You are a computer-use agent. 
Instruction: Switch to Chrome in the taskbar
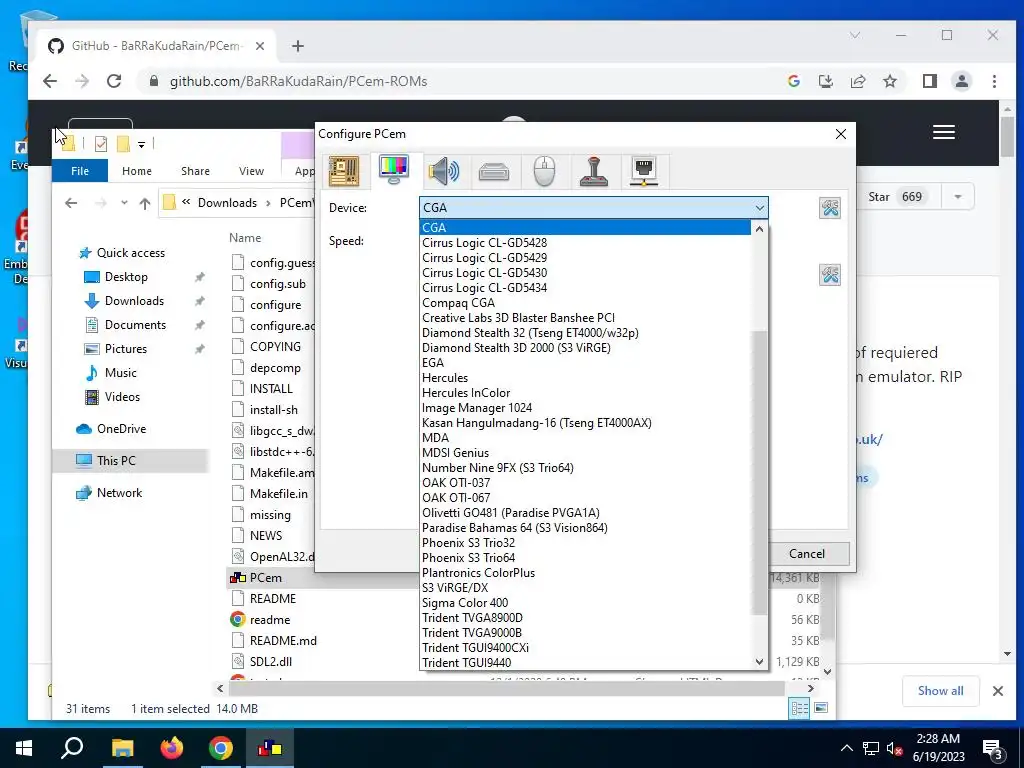pos(221,748)
